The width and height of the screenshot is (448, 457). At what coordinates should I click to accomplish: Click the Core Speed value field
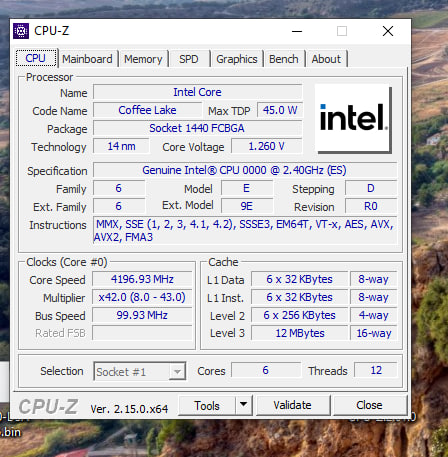[142, 279]
